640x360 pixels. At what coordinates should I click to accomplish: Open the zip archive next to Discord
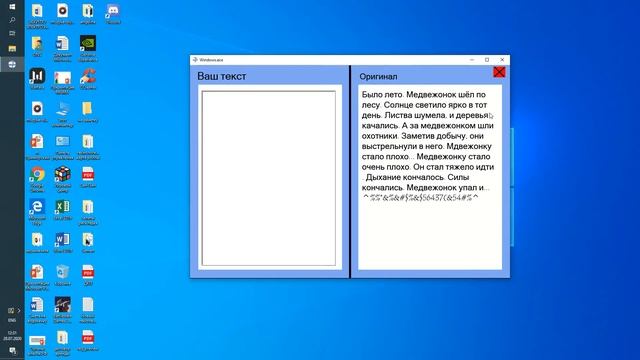pos(88,14)
